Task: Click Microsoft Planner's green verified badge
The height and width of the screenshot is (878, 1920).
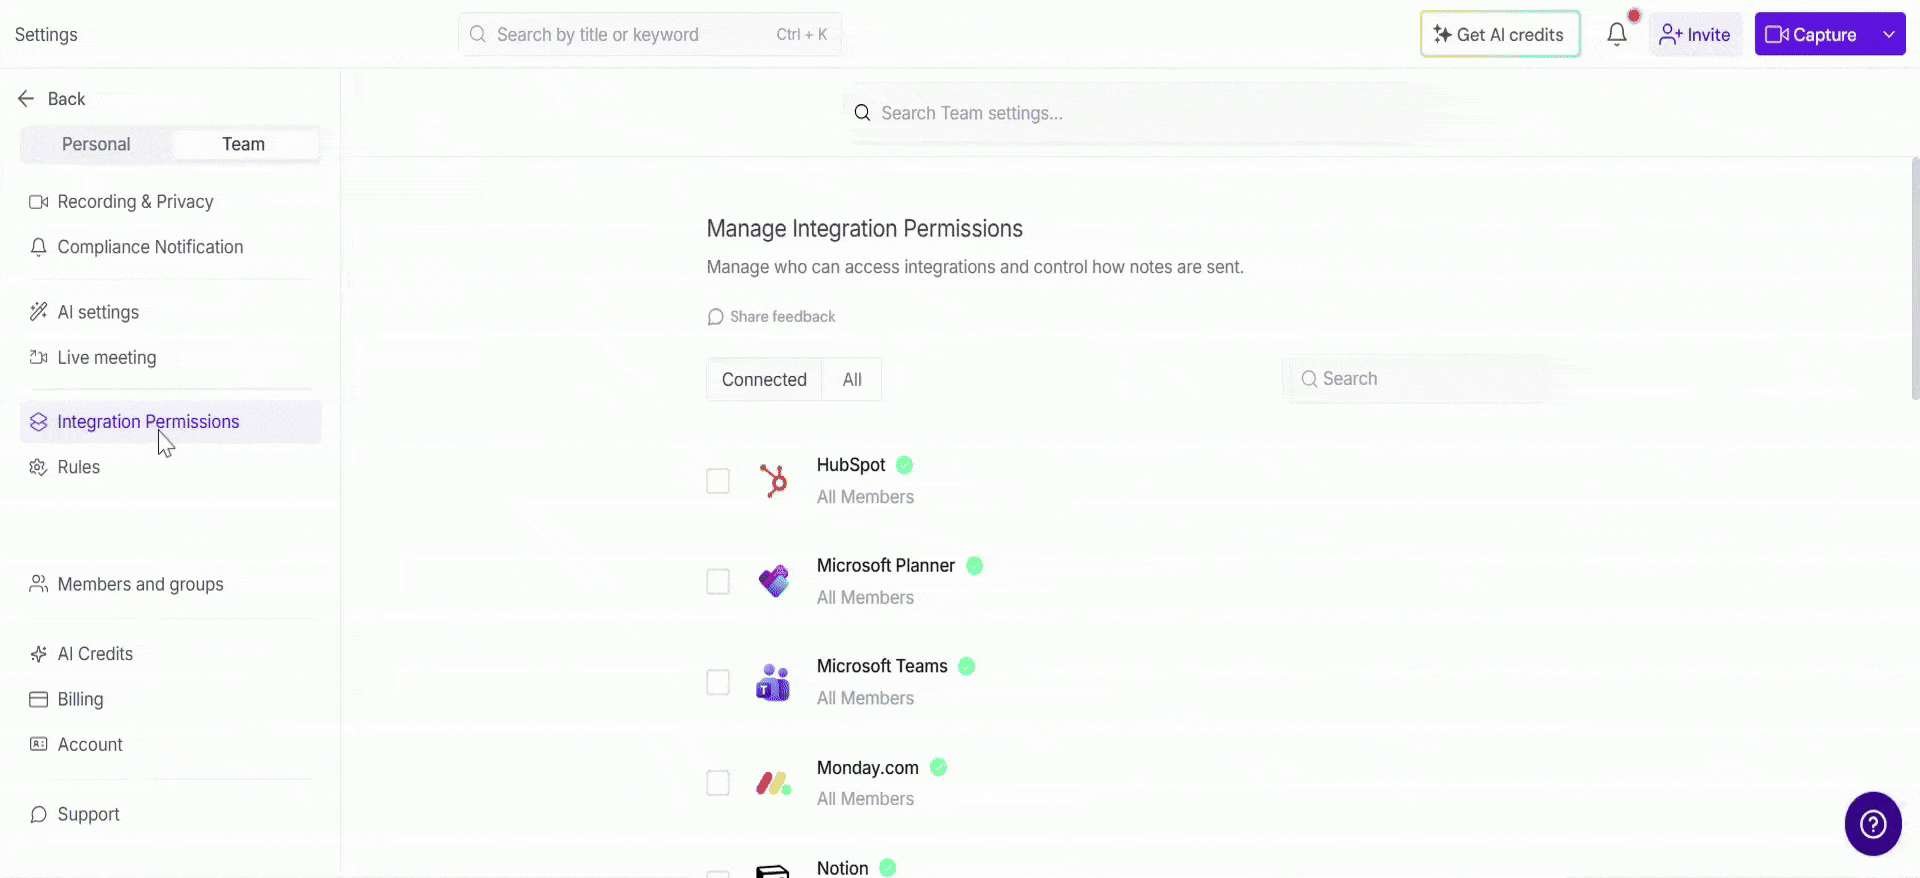Action: tap(974, 566)
